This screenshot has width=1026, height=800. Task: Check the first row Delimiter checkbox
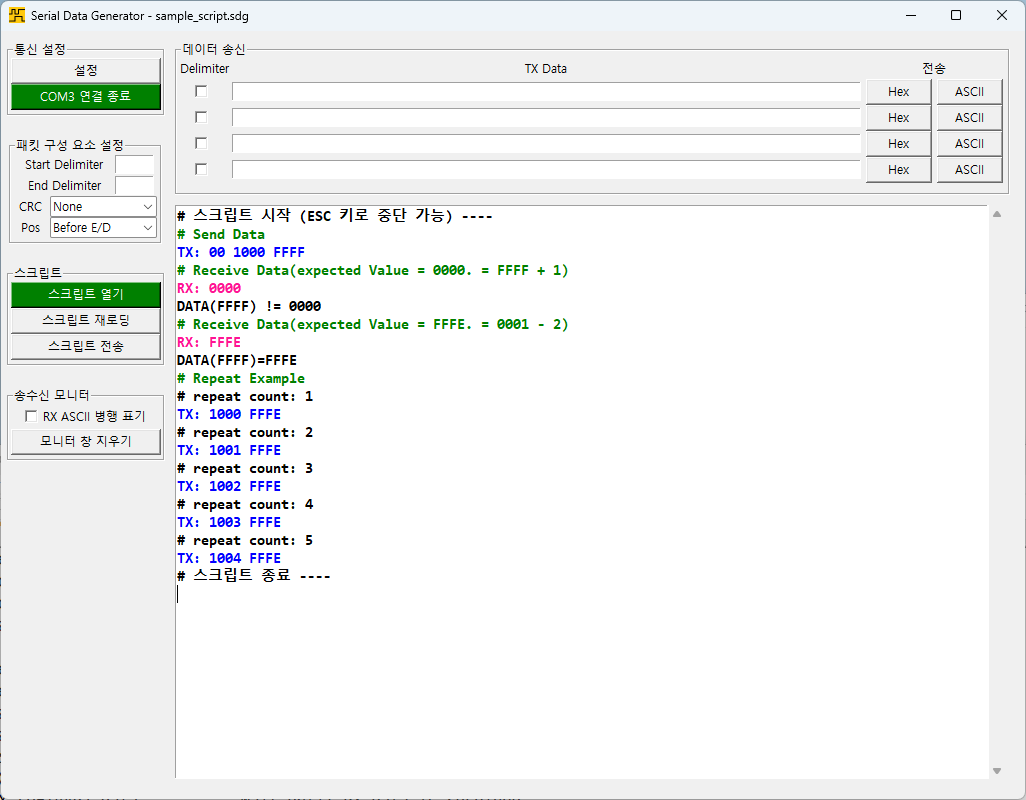(202, 92)
